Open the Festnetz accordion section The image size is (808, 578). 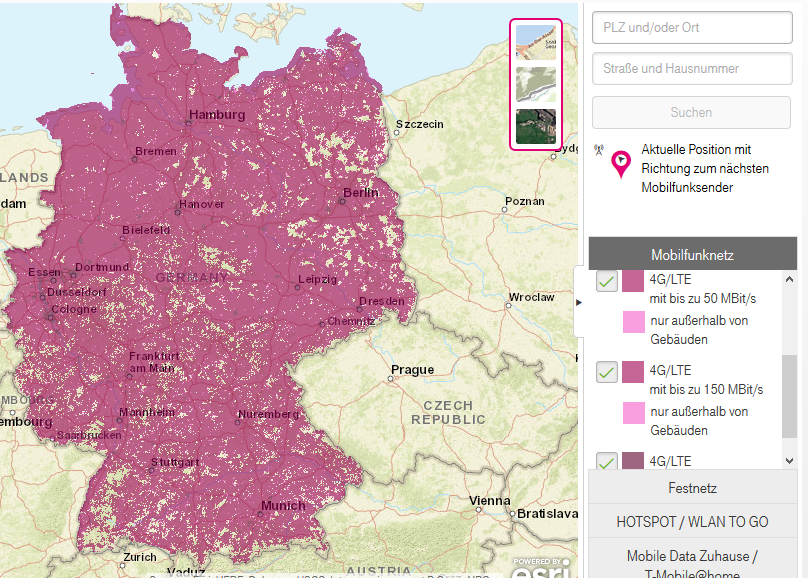coord(693,487)
